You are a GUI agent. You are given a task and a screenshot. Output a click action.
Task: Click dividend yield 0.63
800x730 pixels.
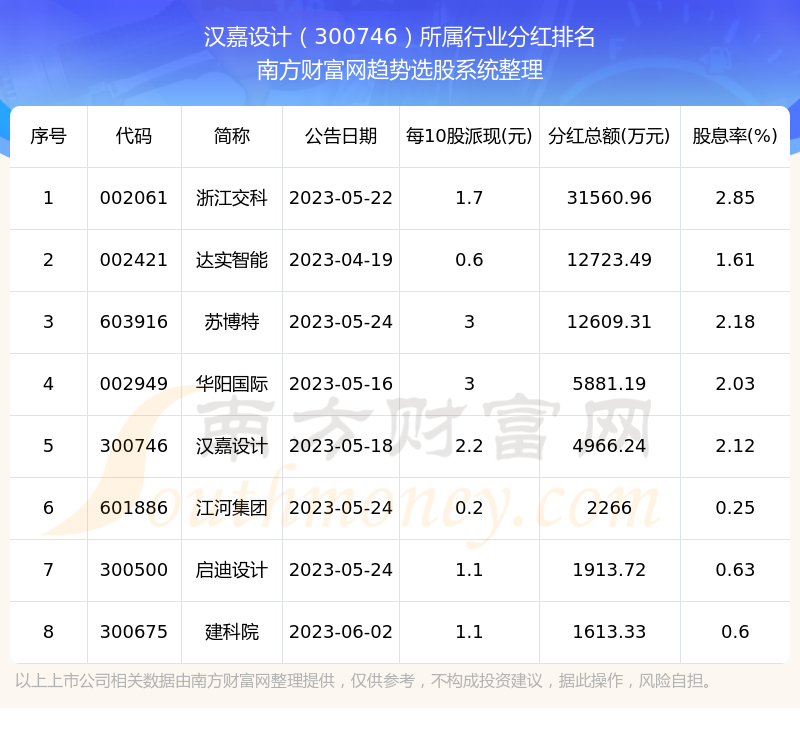(735, 570)
